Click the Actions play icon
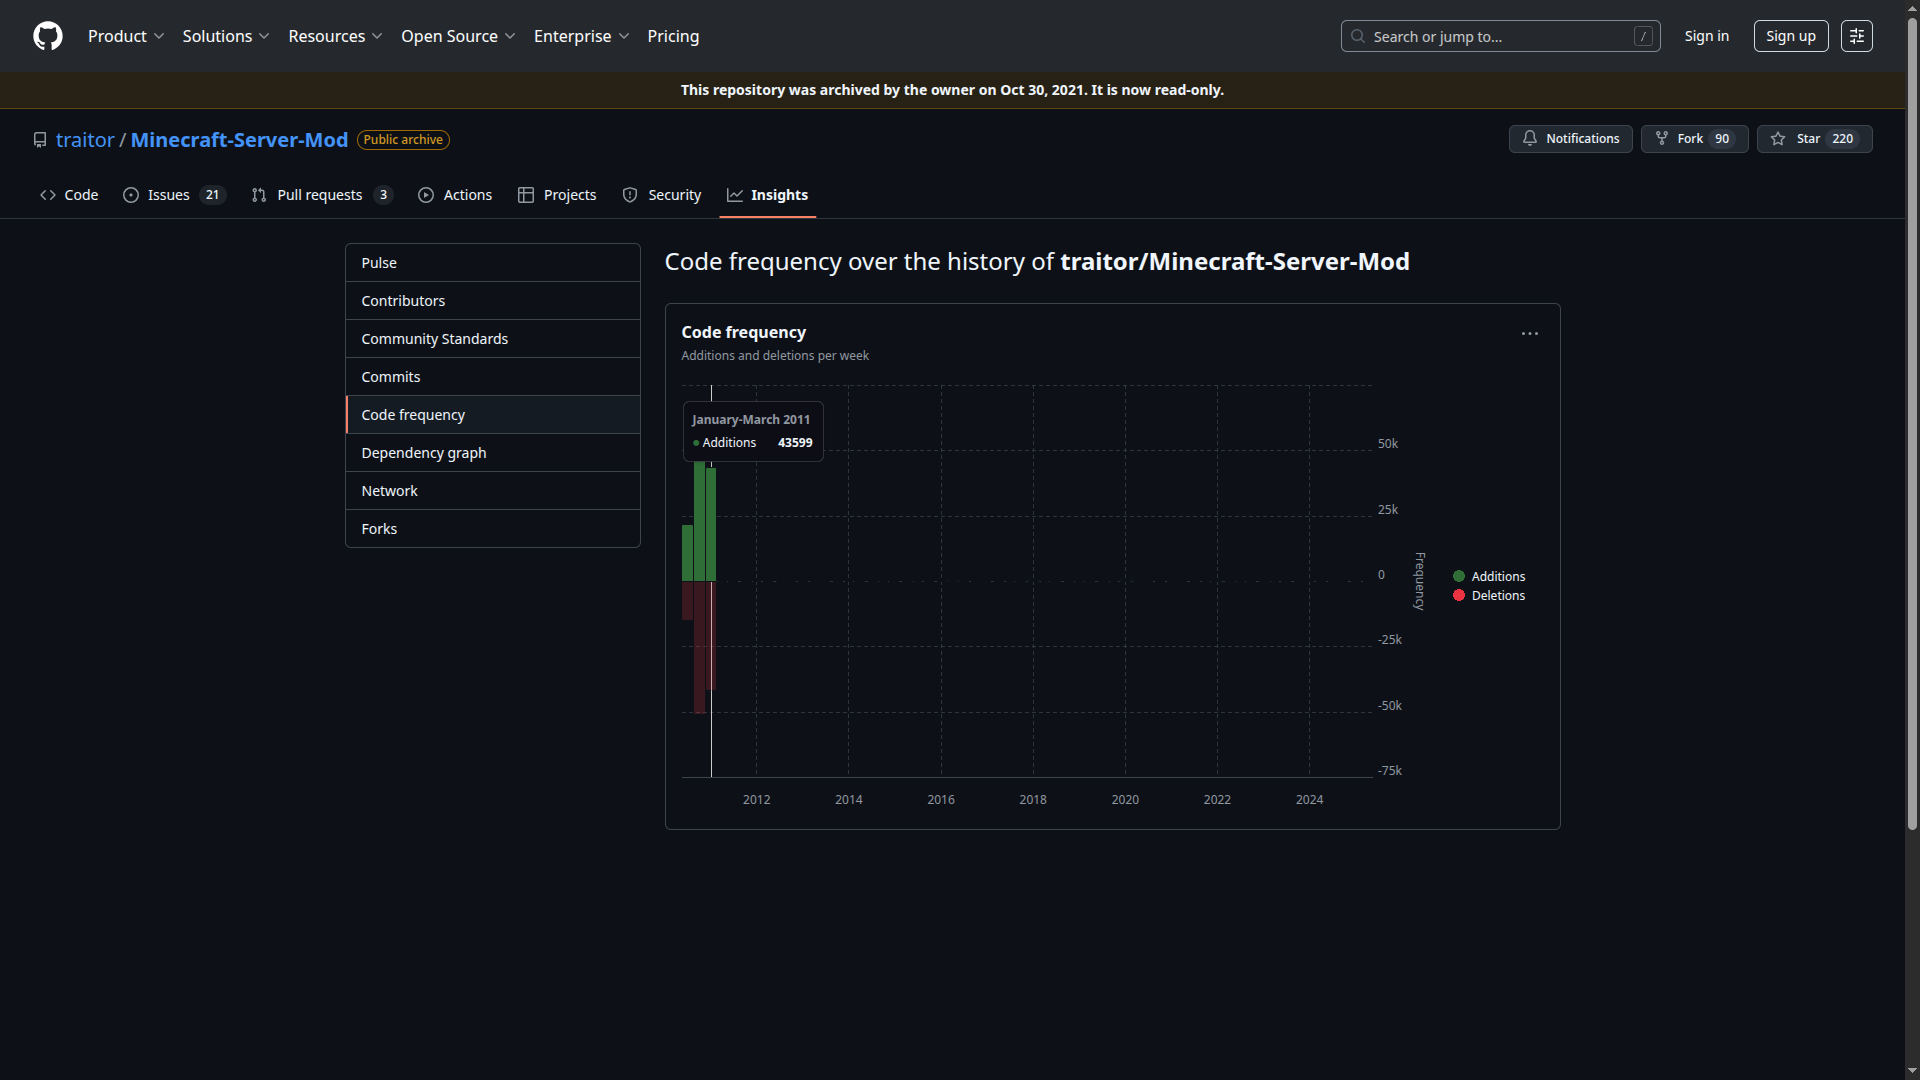Viewport: 1920px width, 1080px height. pos(426,195)
